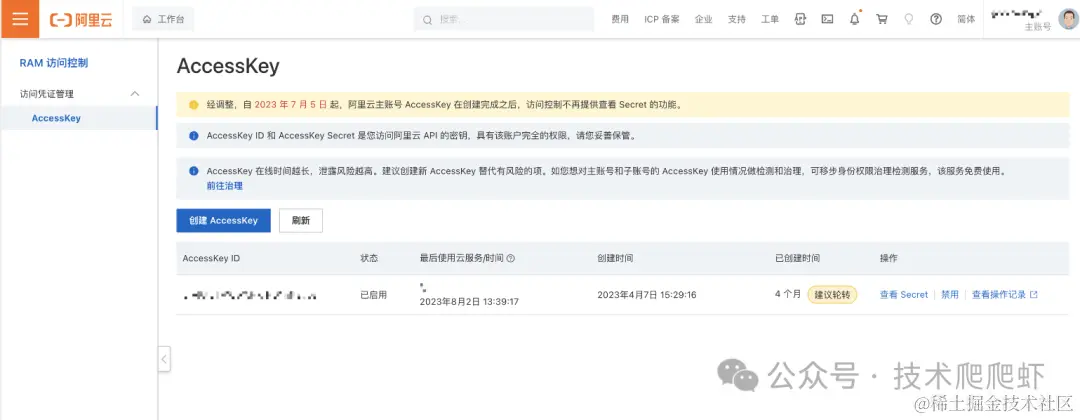1080x420 pixels.
Task: Click the 已创建时间 column header
Action: pyautogui.click(x=798, y=258)
